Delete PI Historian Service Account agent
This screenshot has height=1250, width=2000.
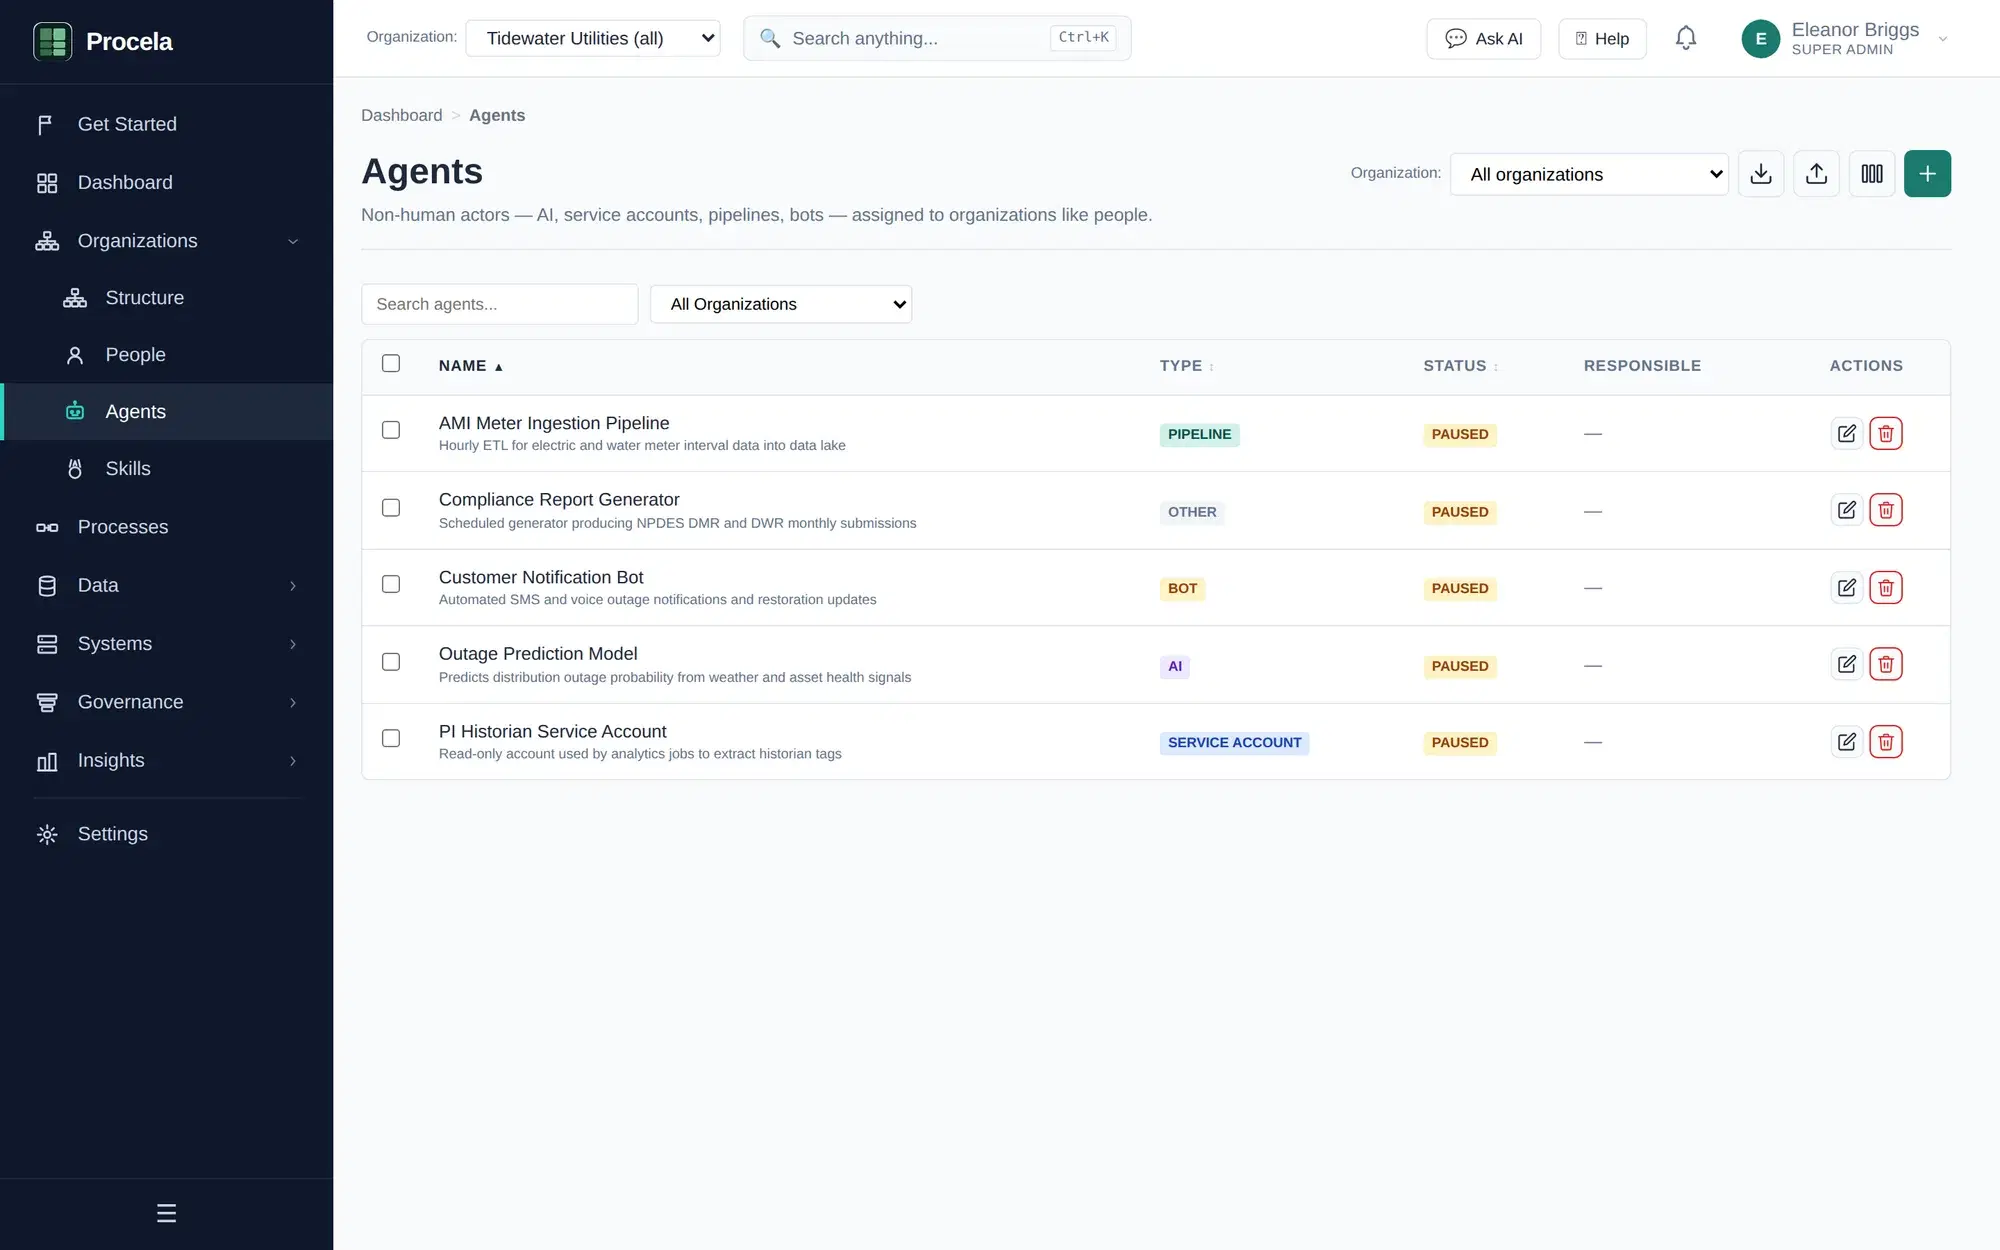[x=1886, y=741]
